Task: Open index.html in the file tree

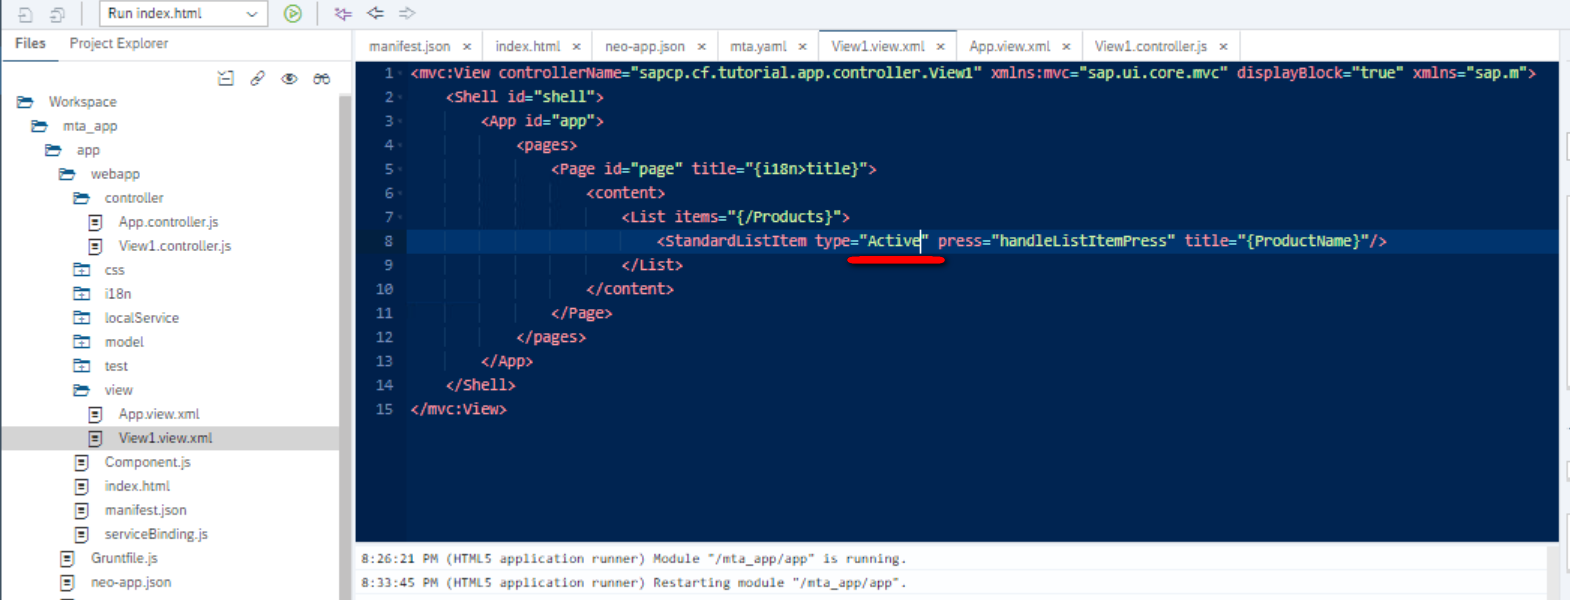Action: point(137,486)
